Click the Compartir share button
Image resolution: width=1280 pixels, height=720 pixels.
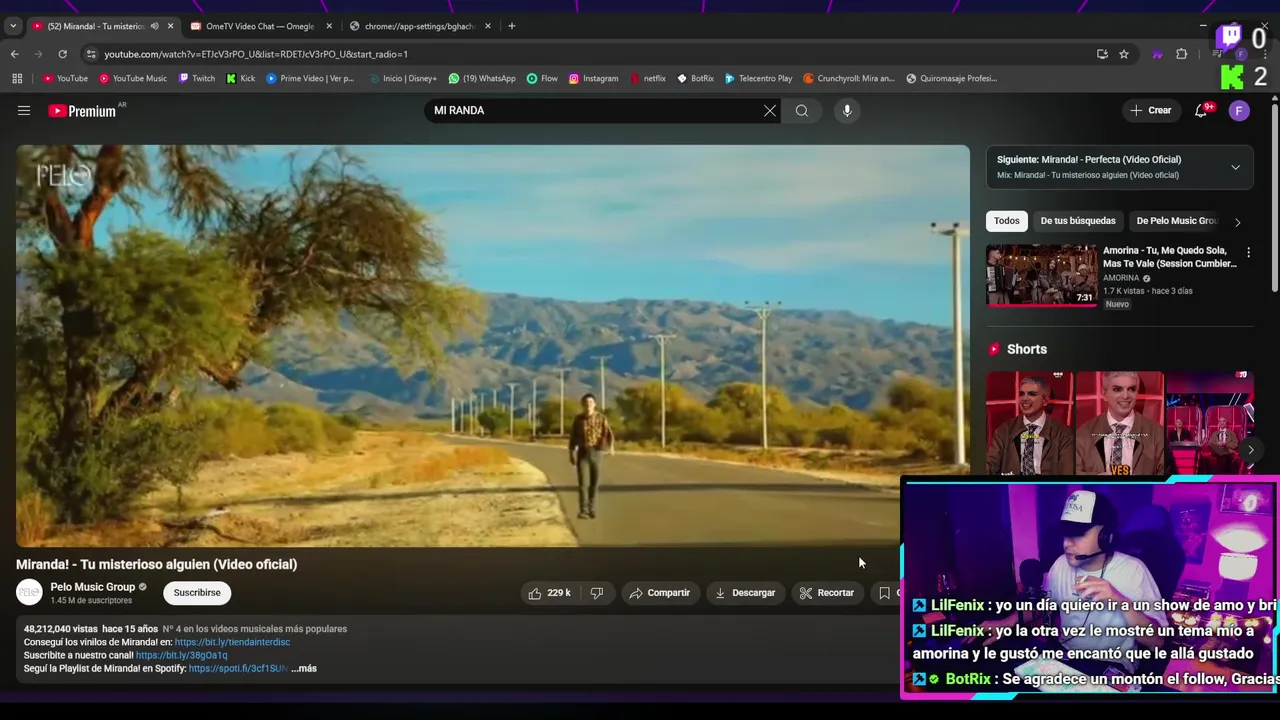point(660,593)
